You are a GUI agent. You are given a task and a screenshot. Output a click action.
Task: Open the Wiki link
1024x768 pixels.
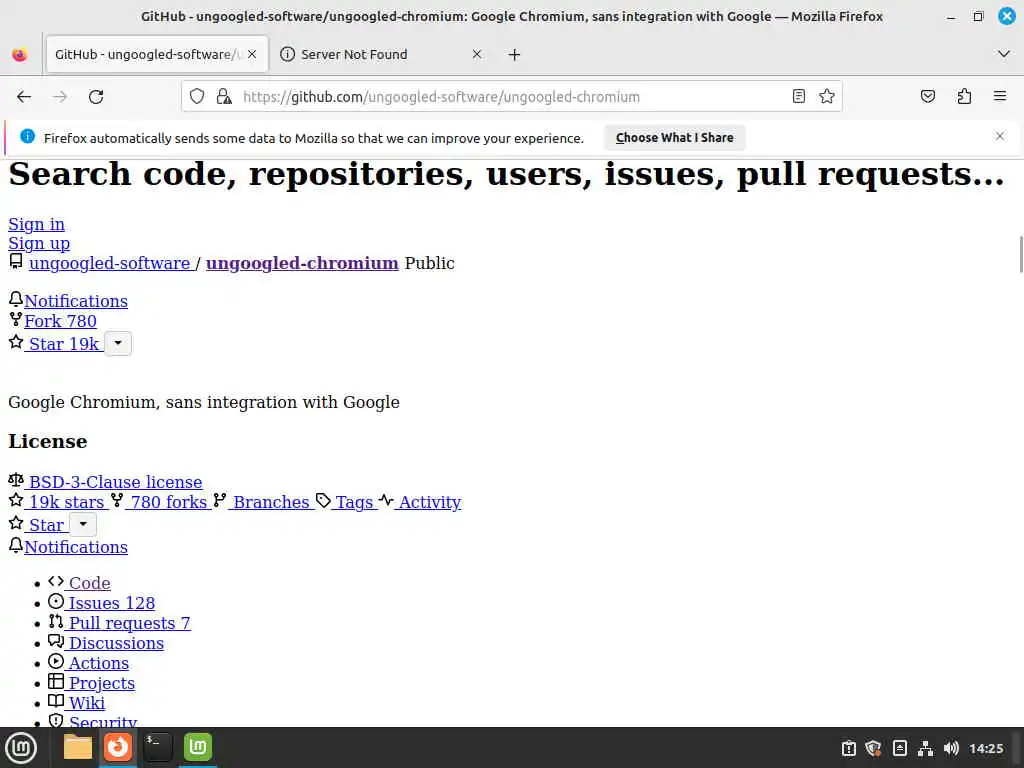[86, 703]
